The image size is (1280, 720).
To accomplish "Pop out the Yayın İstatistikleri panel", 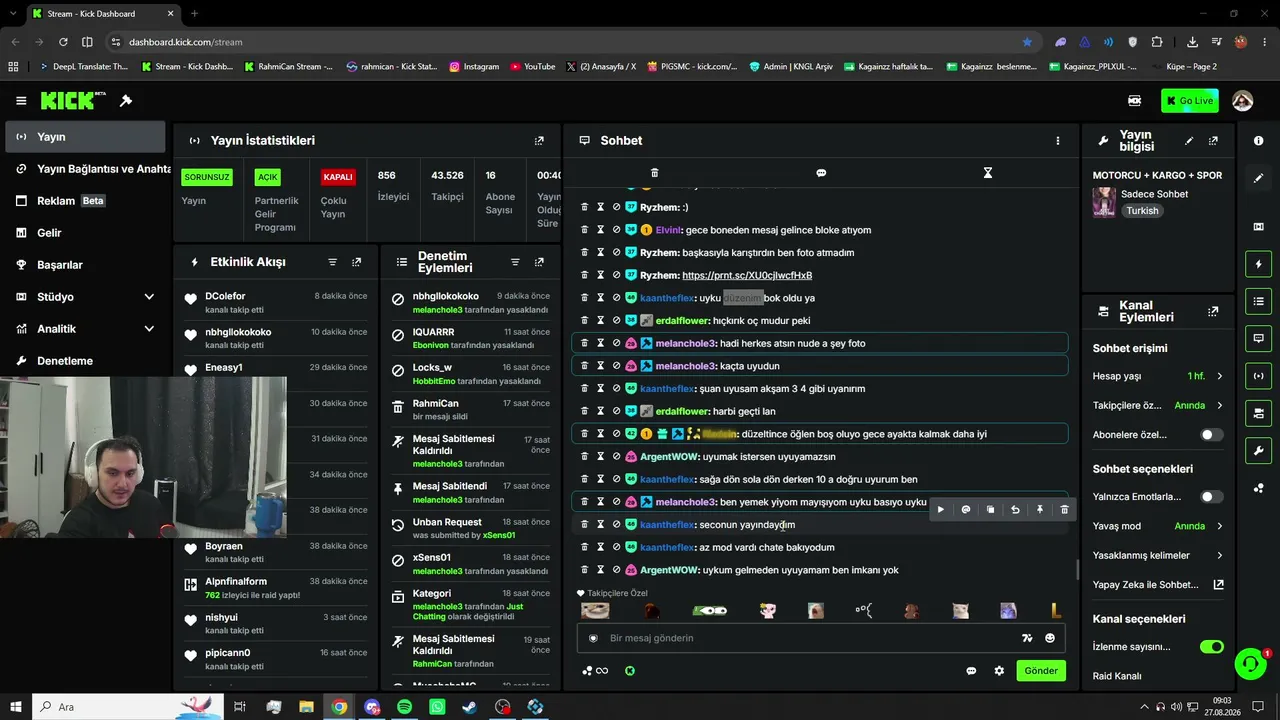I will tap(539, 141).
